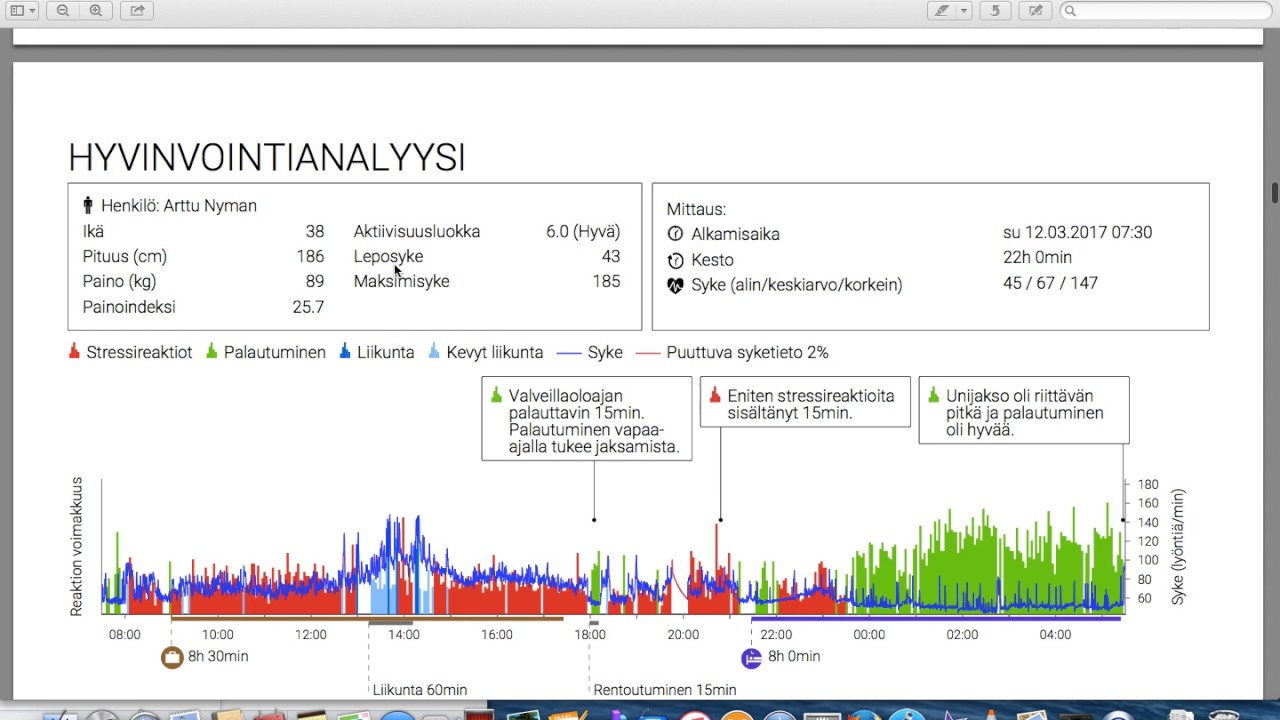Click red icon in Eniten stressireaktioita callout

pyautogui.click(x=715, y=395)
